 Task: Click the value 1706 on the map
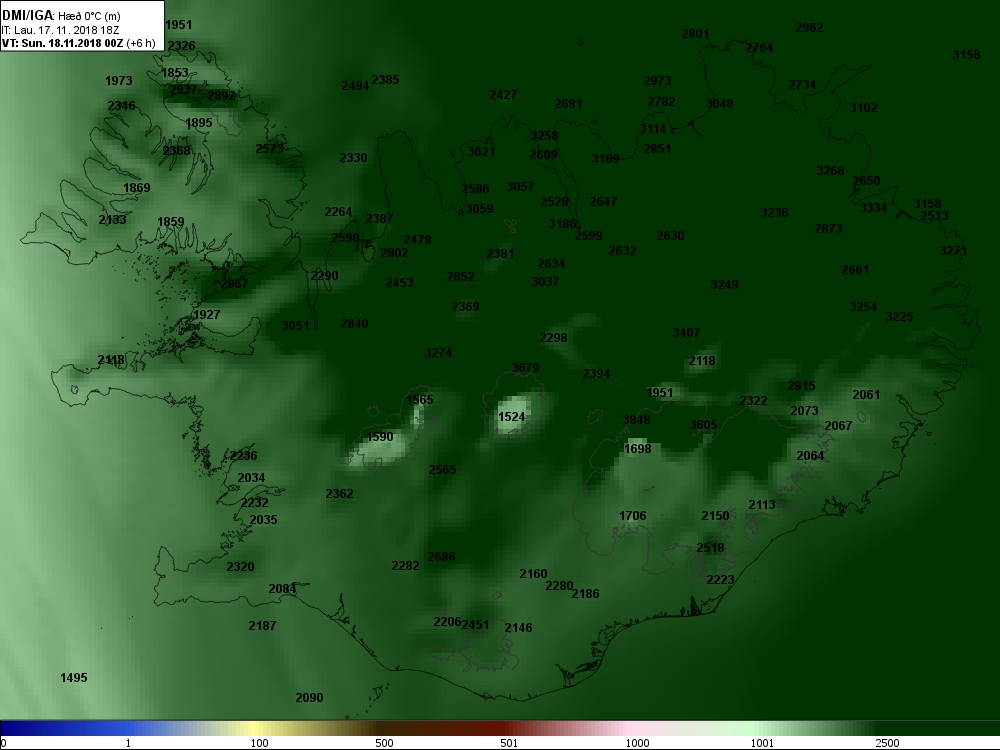pos(633,516)
